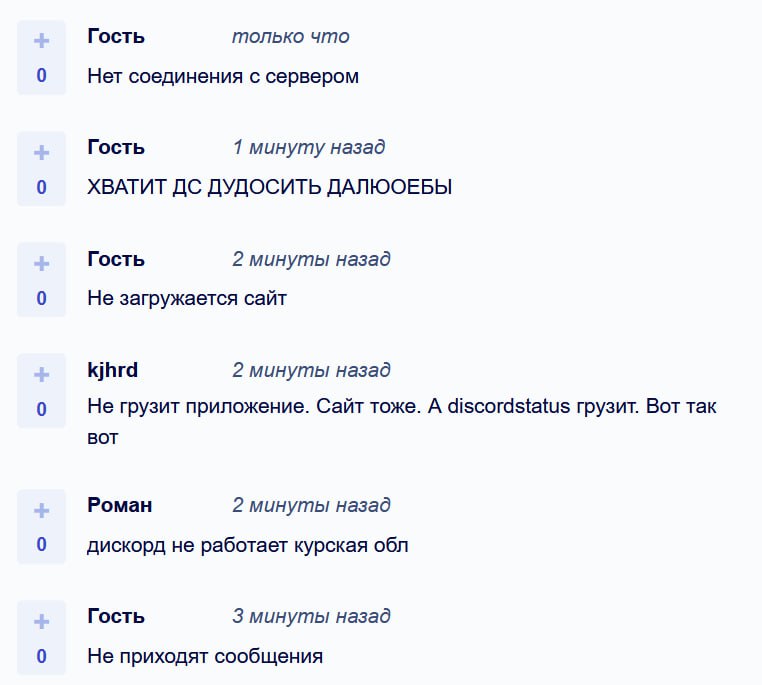Viewport: 762px width, 685px height.
Task: Click the vote count on Роман's comment
Action: [x=41, y=545]
